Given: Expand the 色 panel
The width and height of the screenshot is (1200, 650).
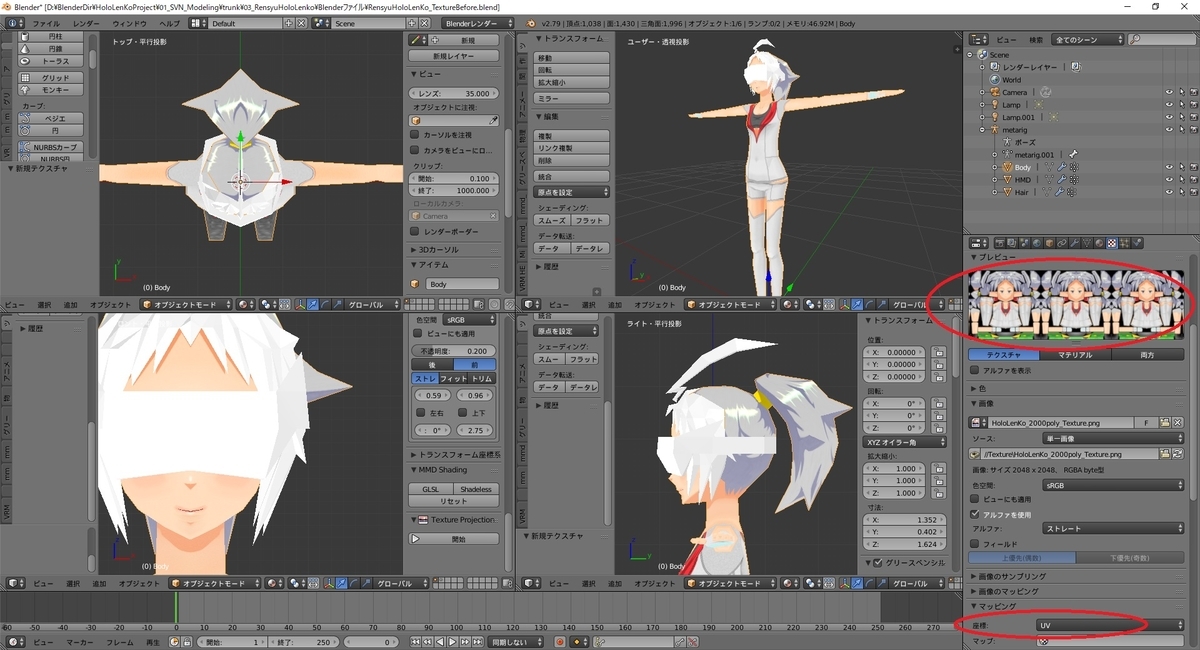Looking at the screenshot, I should click(979, 388).
